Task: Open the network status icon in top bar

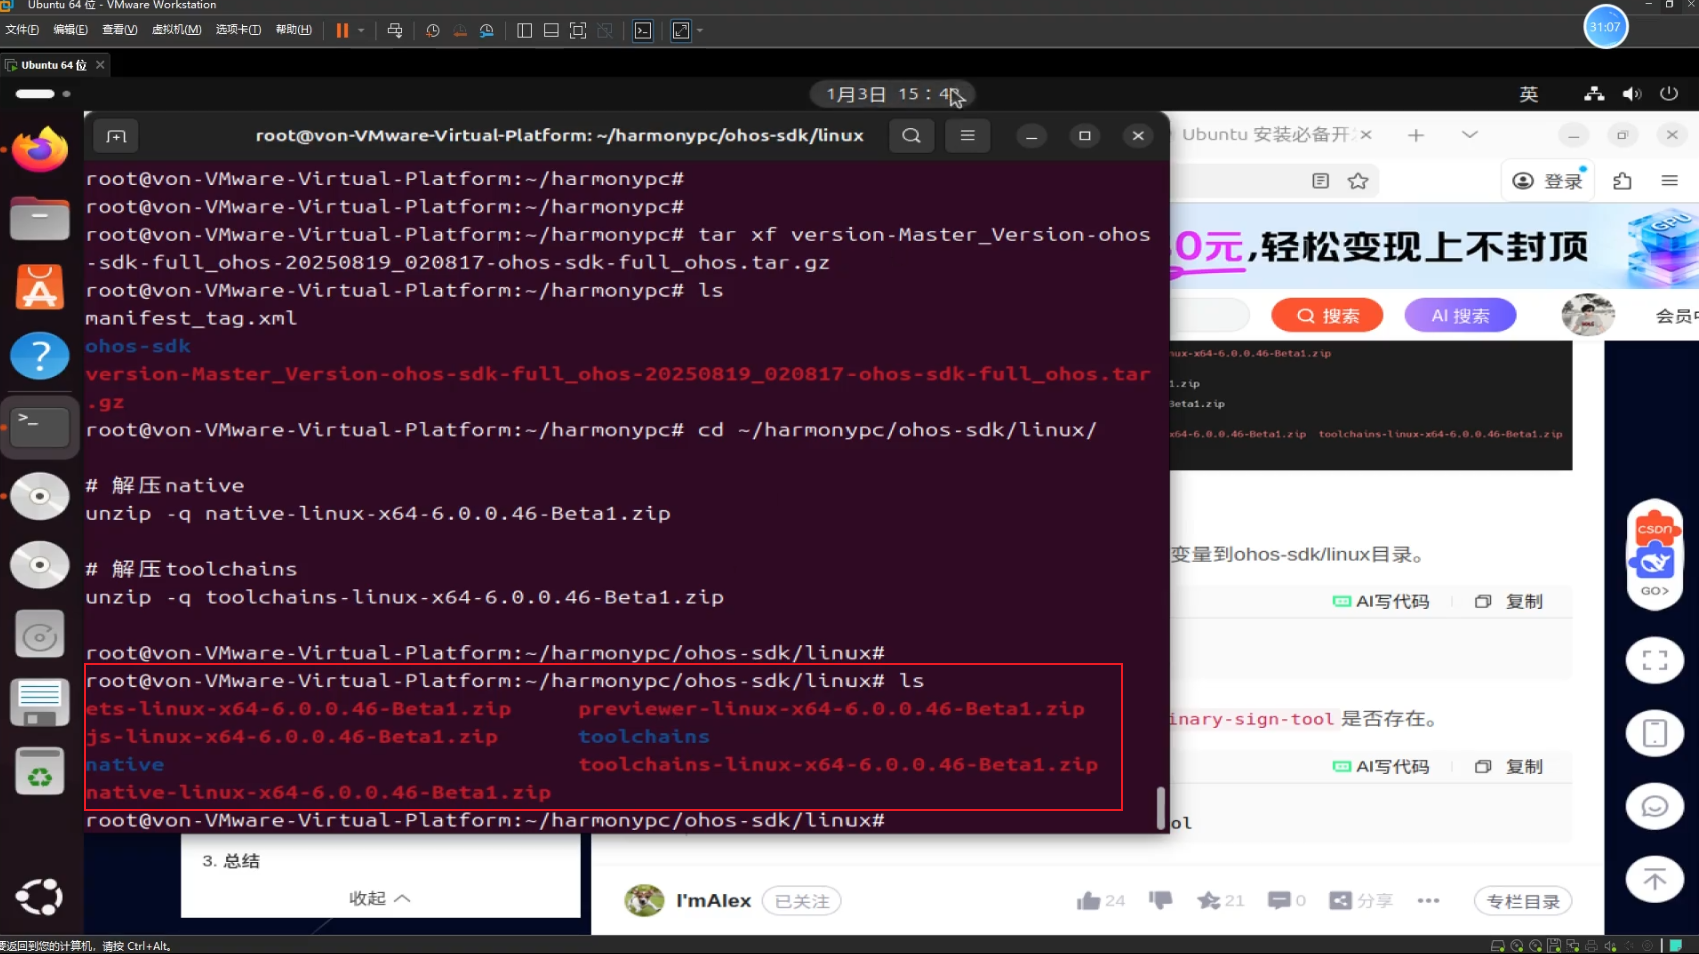Action: tap(1595, 94)
